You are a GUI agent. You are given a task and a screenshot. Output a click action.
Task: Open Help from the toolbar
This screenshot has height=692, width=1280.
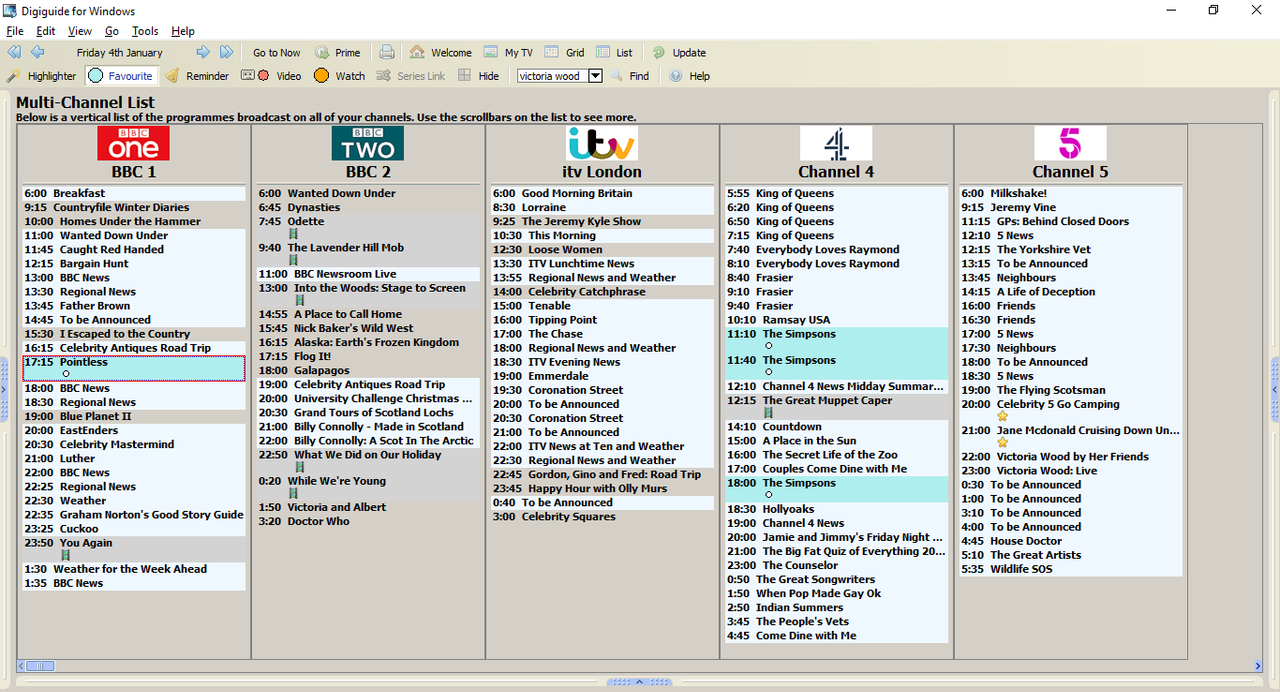click(x=689, y=76)
